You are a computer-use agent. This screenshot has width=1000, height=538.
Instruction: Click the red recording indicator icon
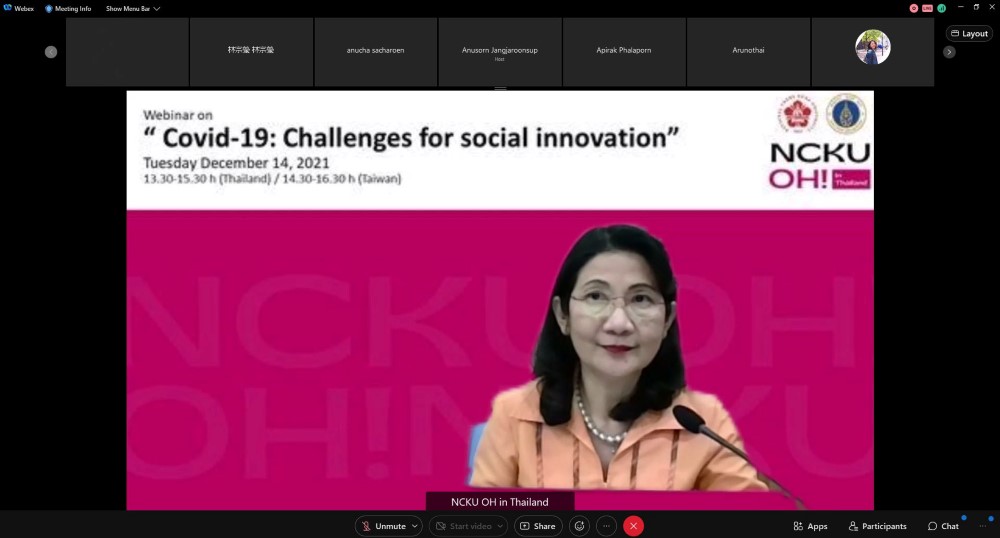(914, 8)
